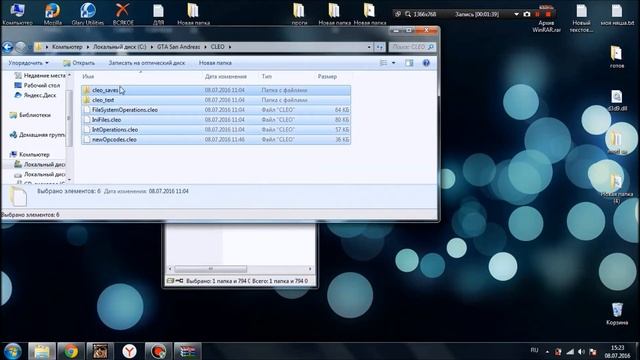
Task: Open the recorder options dropdown arrow
Action: 516,14
